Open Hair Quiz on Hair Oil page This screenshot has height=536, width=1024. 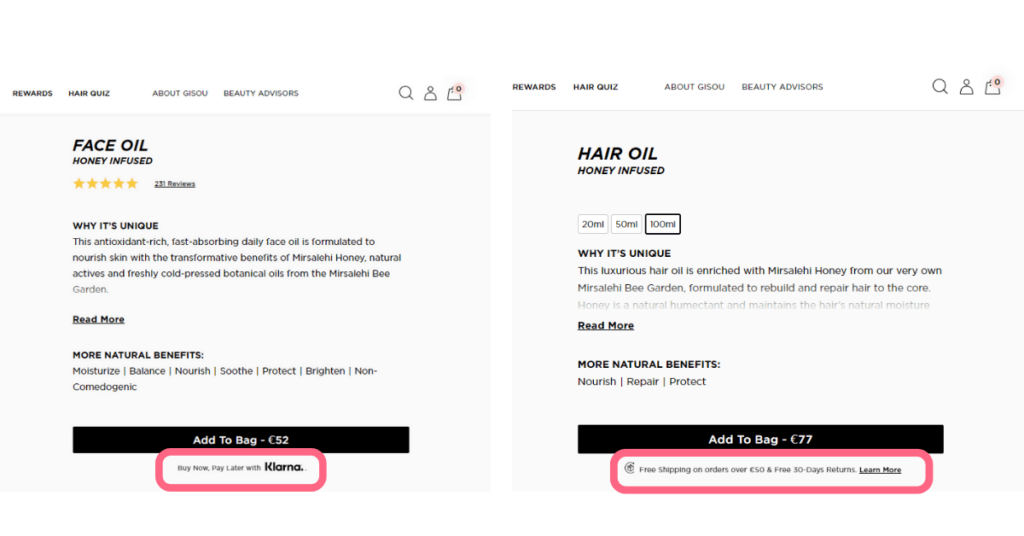click(x=596, y=87)
